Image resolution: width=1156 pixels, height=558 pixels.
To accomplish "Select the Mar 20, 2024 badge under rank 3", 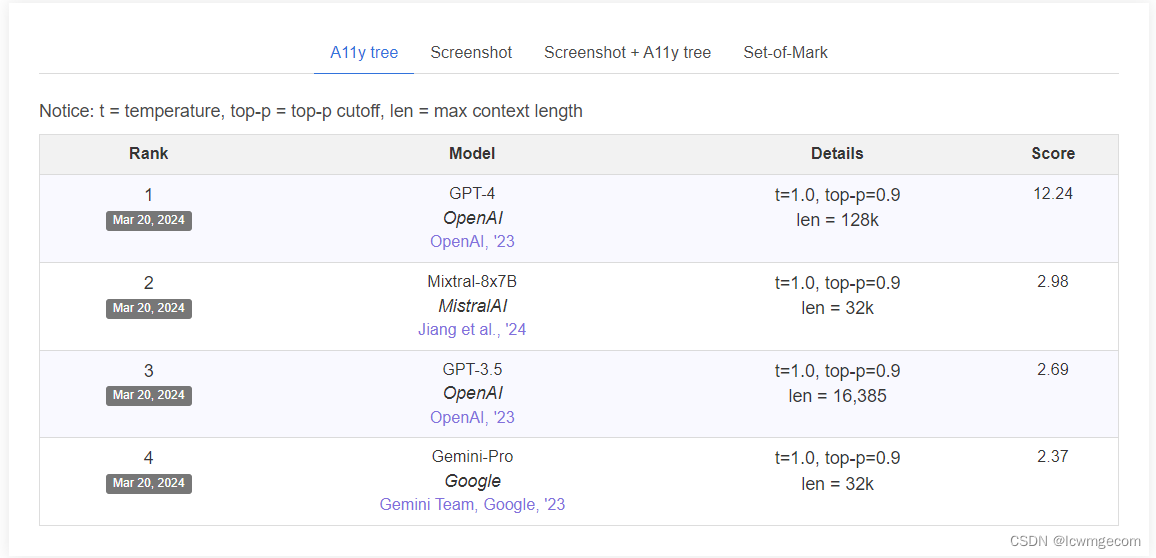I will click(x=149, y=396).
